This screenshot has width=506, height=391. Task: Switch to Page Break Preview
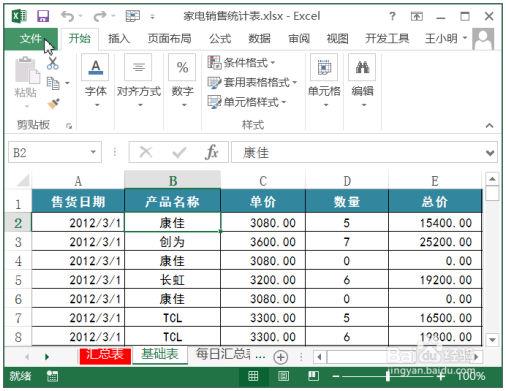click(x=313, y=376)
